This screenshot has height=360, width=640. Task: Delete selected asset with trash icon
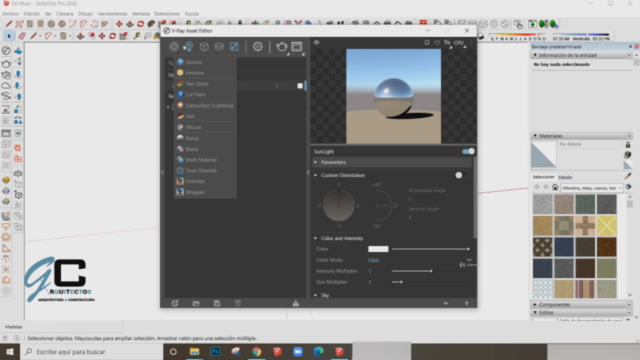tap(238, 303)
